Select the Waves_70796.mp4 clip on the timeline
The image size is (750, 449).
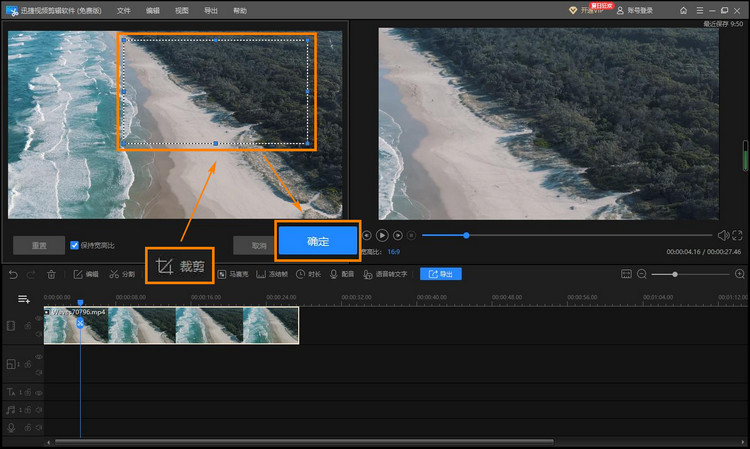pos(171,325)
